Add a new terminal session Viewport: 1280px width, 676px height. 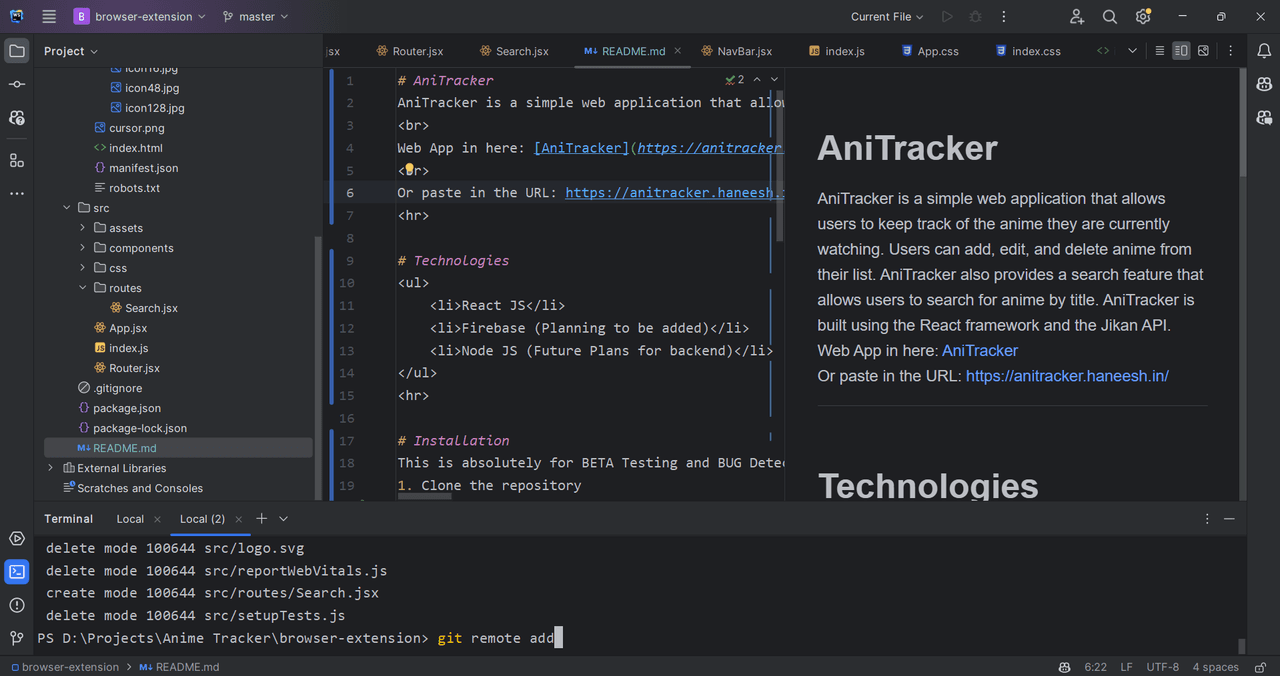click(x=262, y=519)
